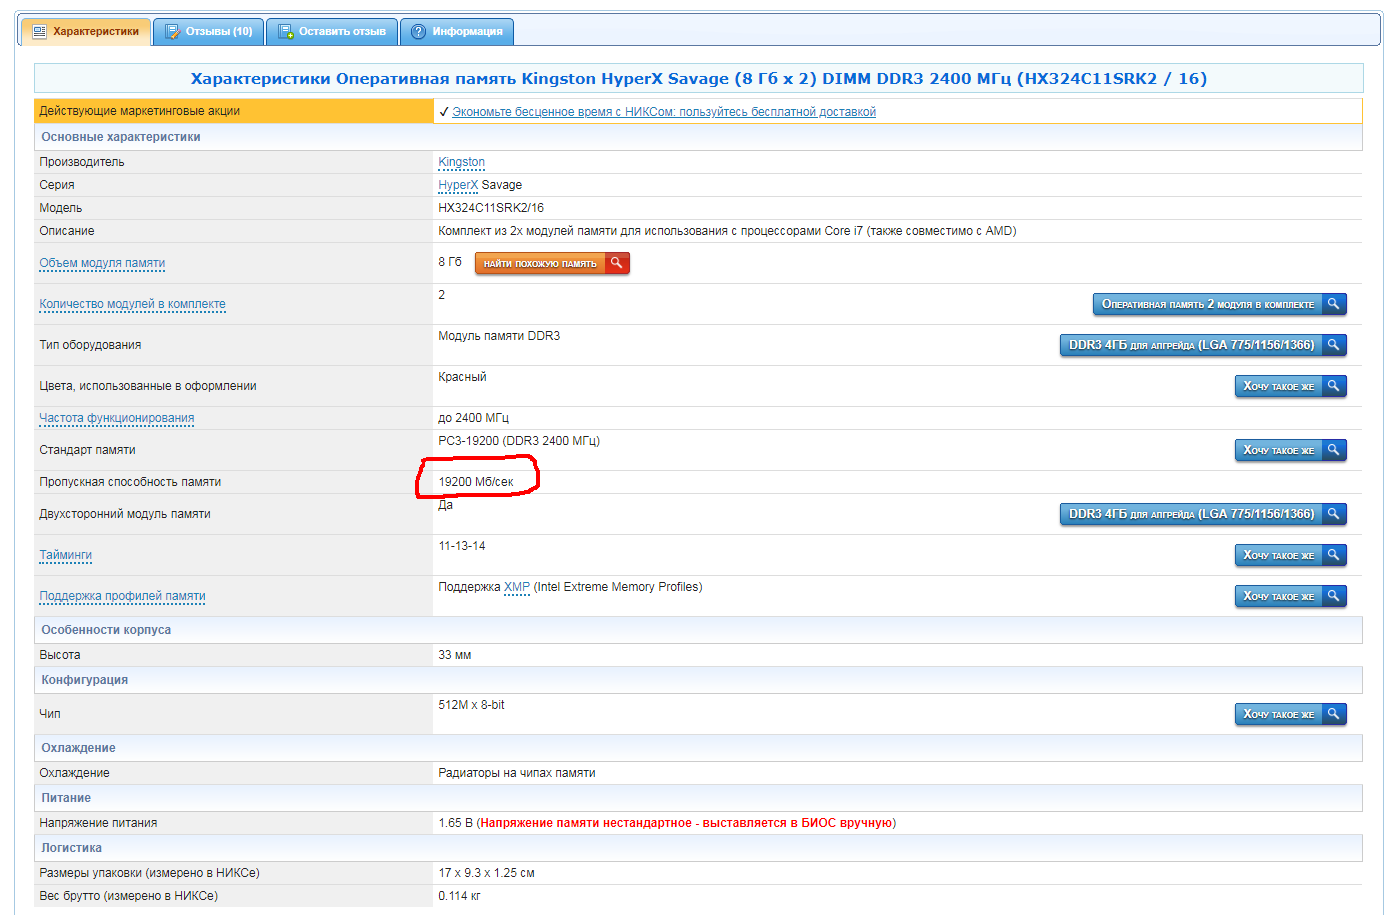The height and width of the screenshot is (915, 1390).
Task: Select the 33 мм height value
Action: [455, 655]
